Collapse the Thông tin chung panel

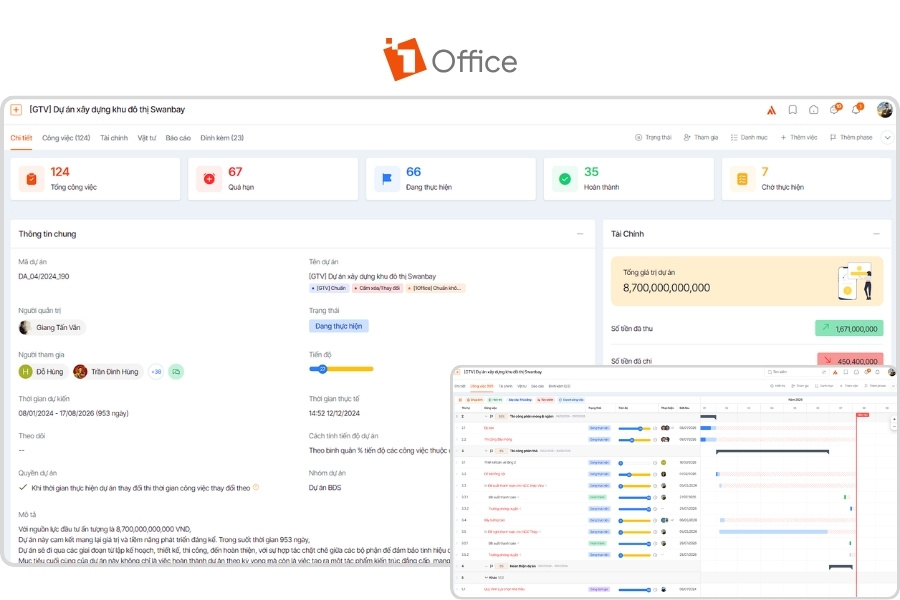(580, 234)
